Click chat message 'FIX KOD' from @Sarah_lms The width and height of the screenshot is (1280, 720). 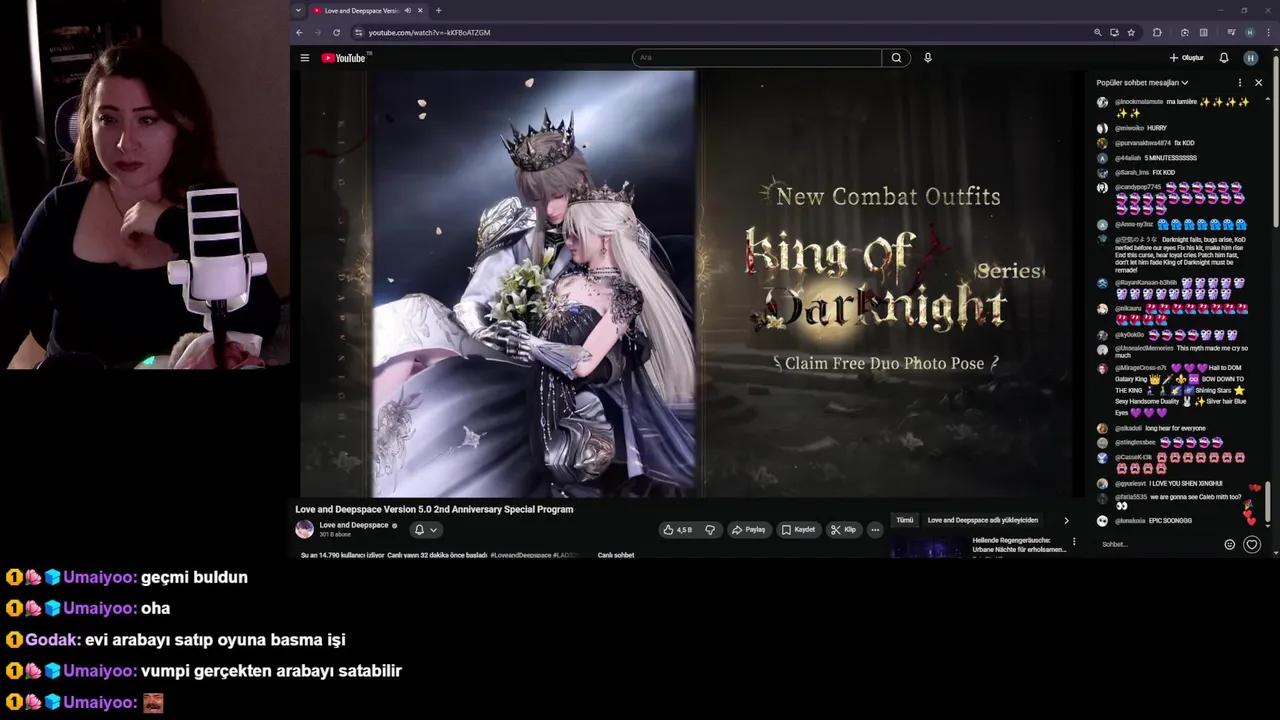tap(1137, 172)
